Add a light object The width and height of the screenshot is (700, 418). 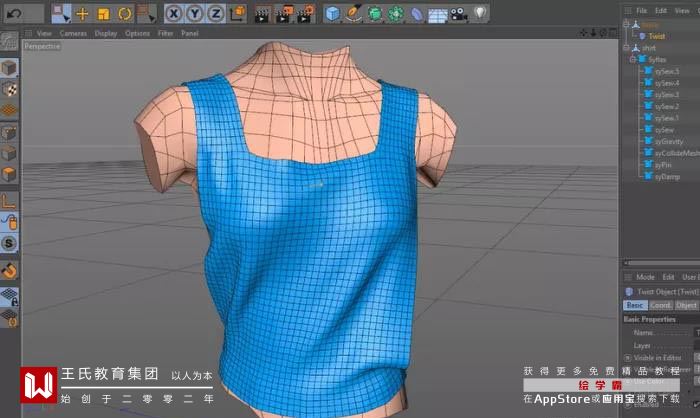click(x=480, y=13)
